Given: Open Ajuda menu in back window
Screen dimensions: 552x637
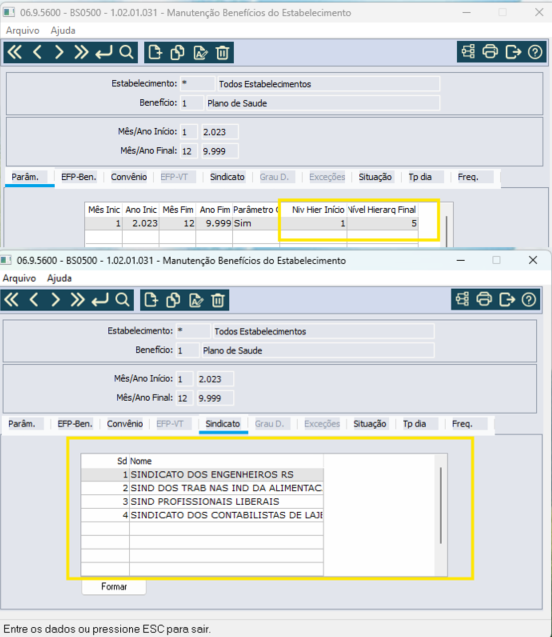Looking at the screenshot, I should (x=63, y=30).
